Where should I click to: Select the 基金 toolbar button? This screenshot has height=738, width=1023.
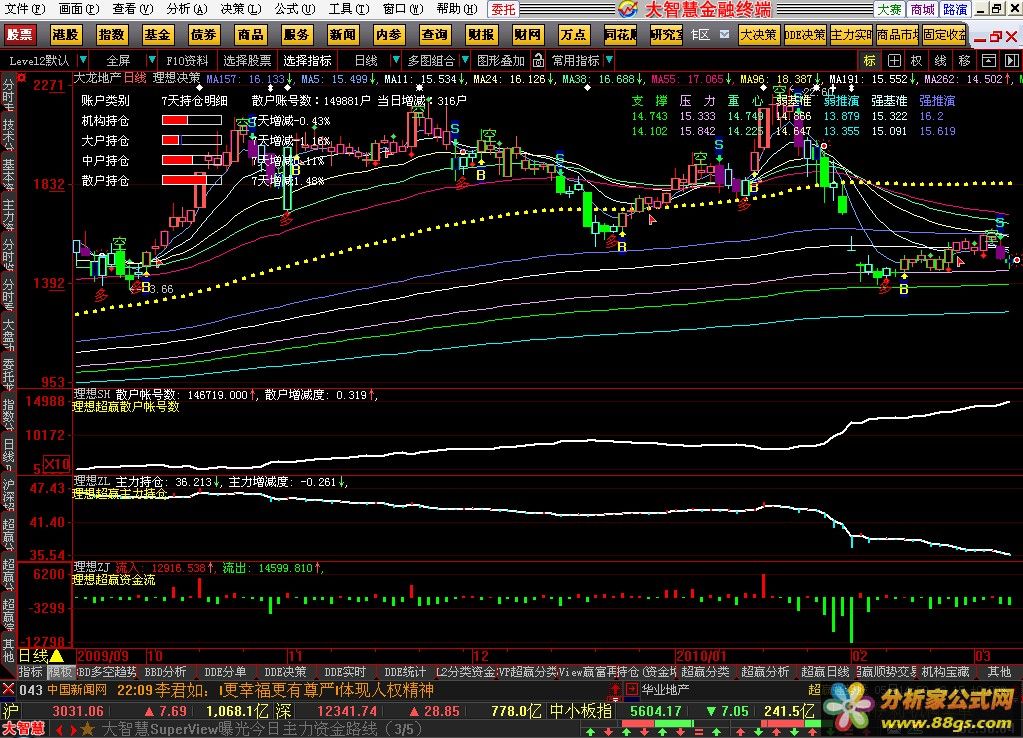coord(157,35)
